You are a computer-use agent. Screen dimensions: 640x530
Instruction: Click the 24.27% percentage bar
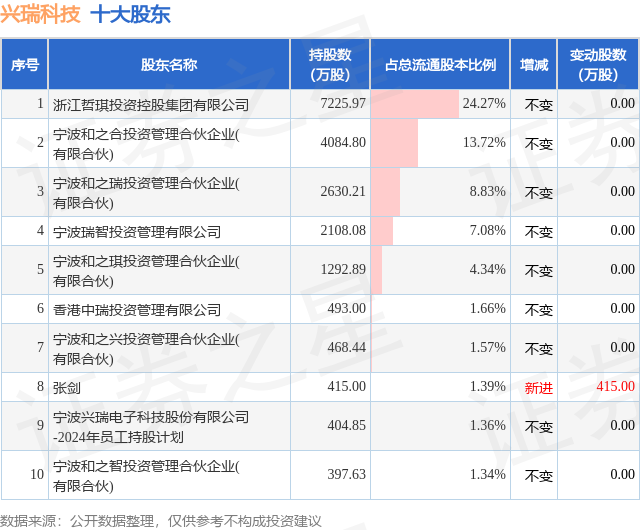click(x=415, y=104)
